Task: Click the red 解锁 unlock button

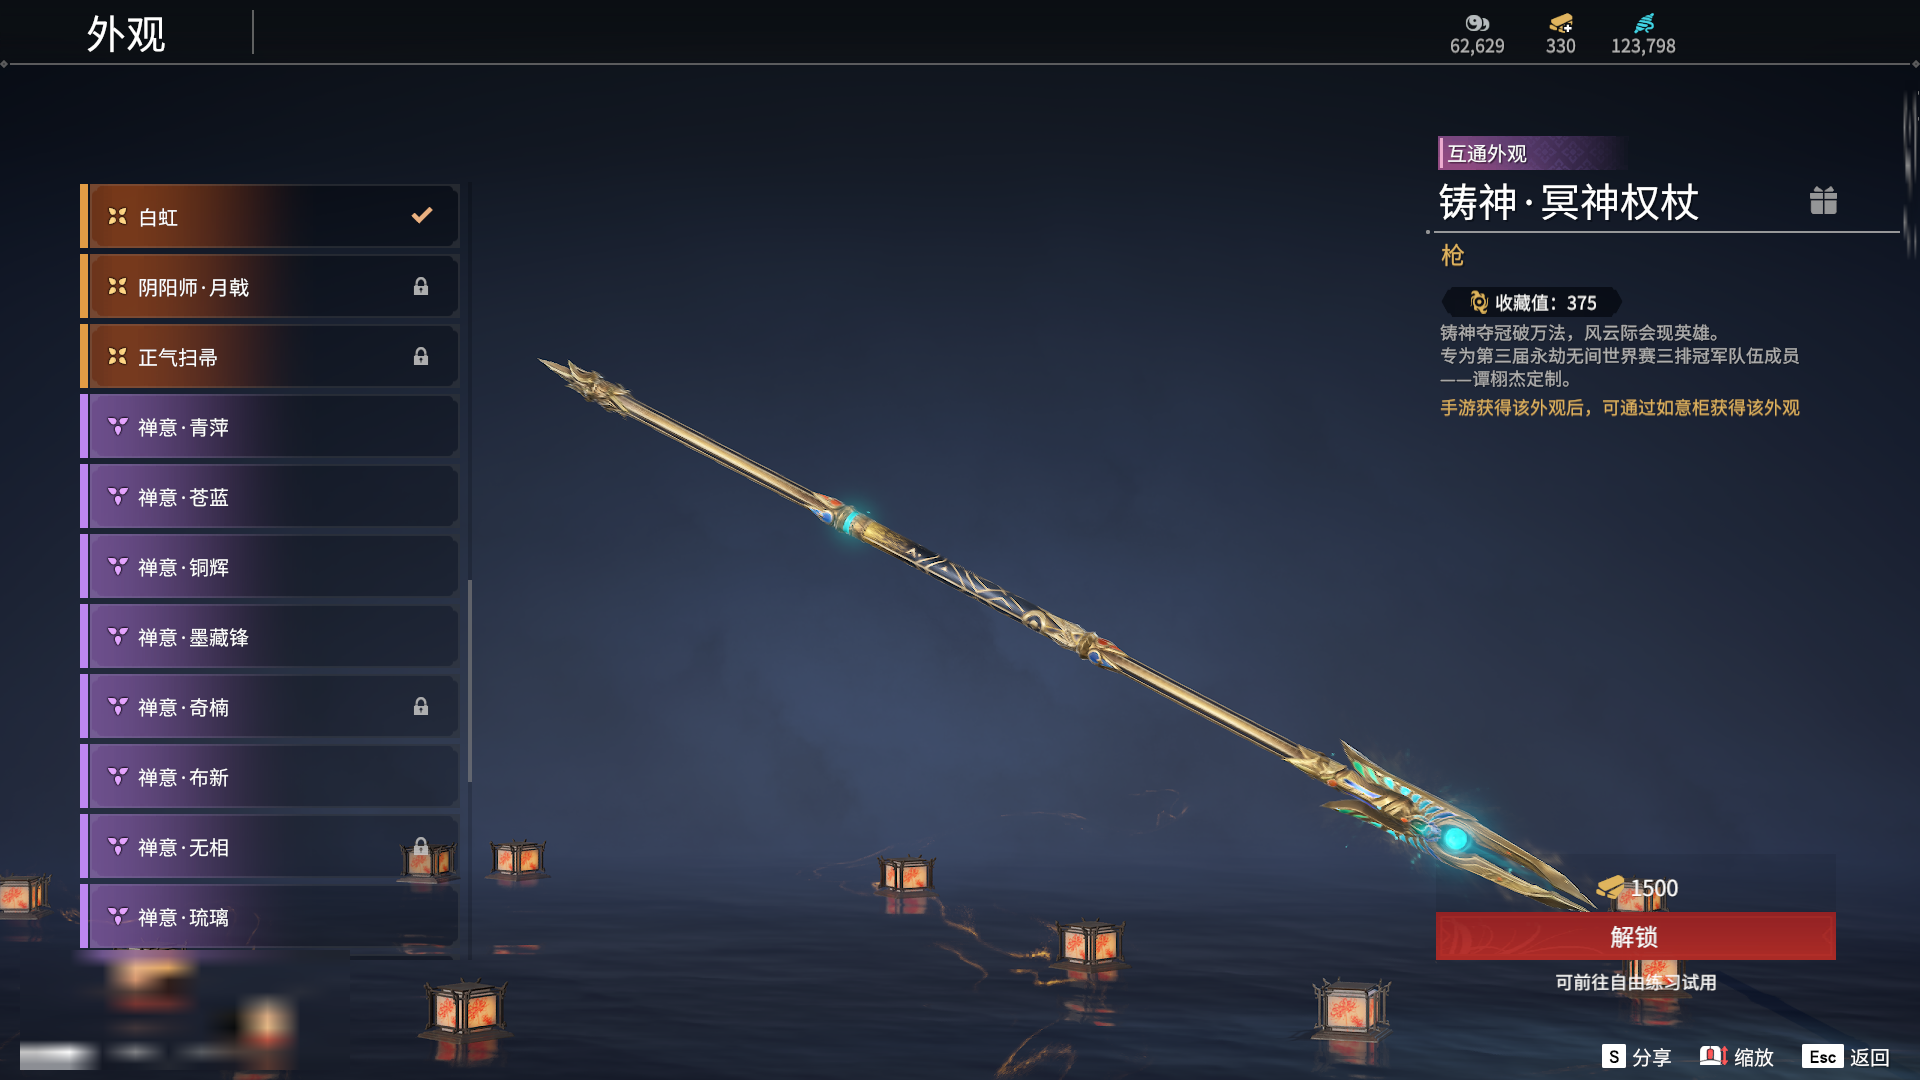Action: coord(1635,936)
